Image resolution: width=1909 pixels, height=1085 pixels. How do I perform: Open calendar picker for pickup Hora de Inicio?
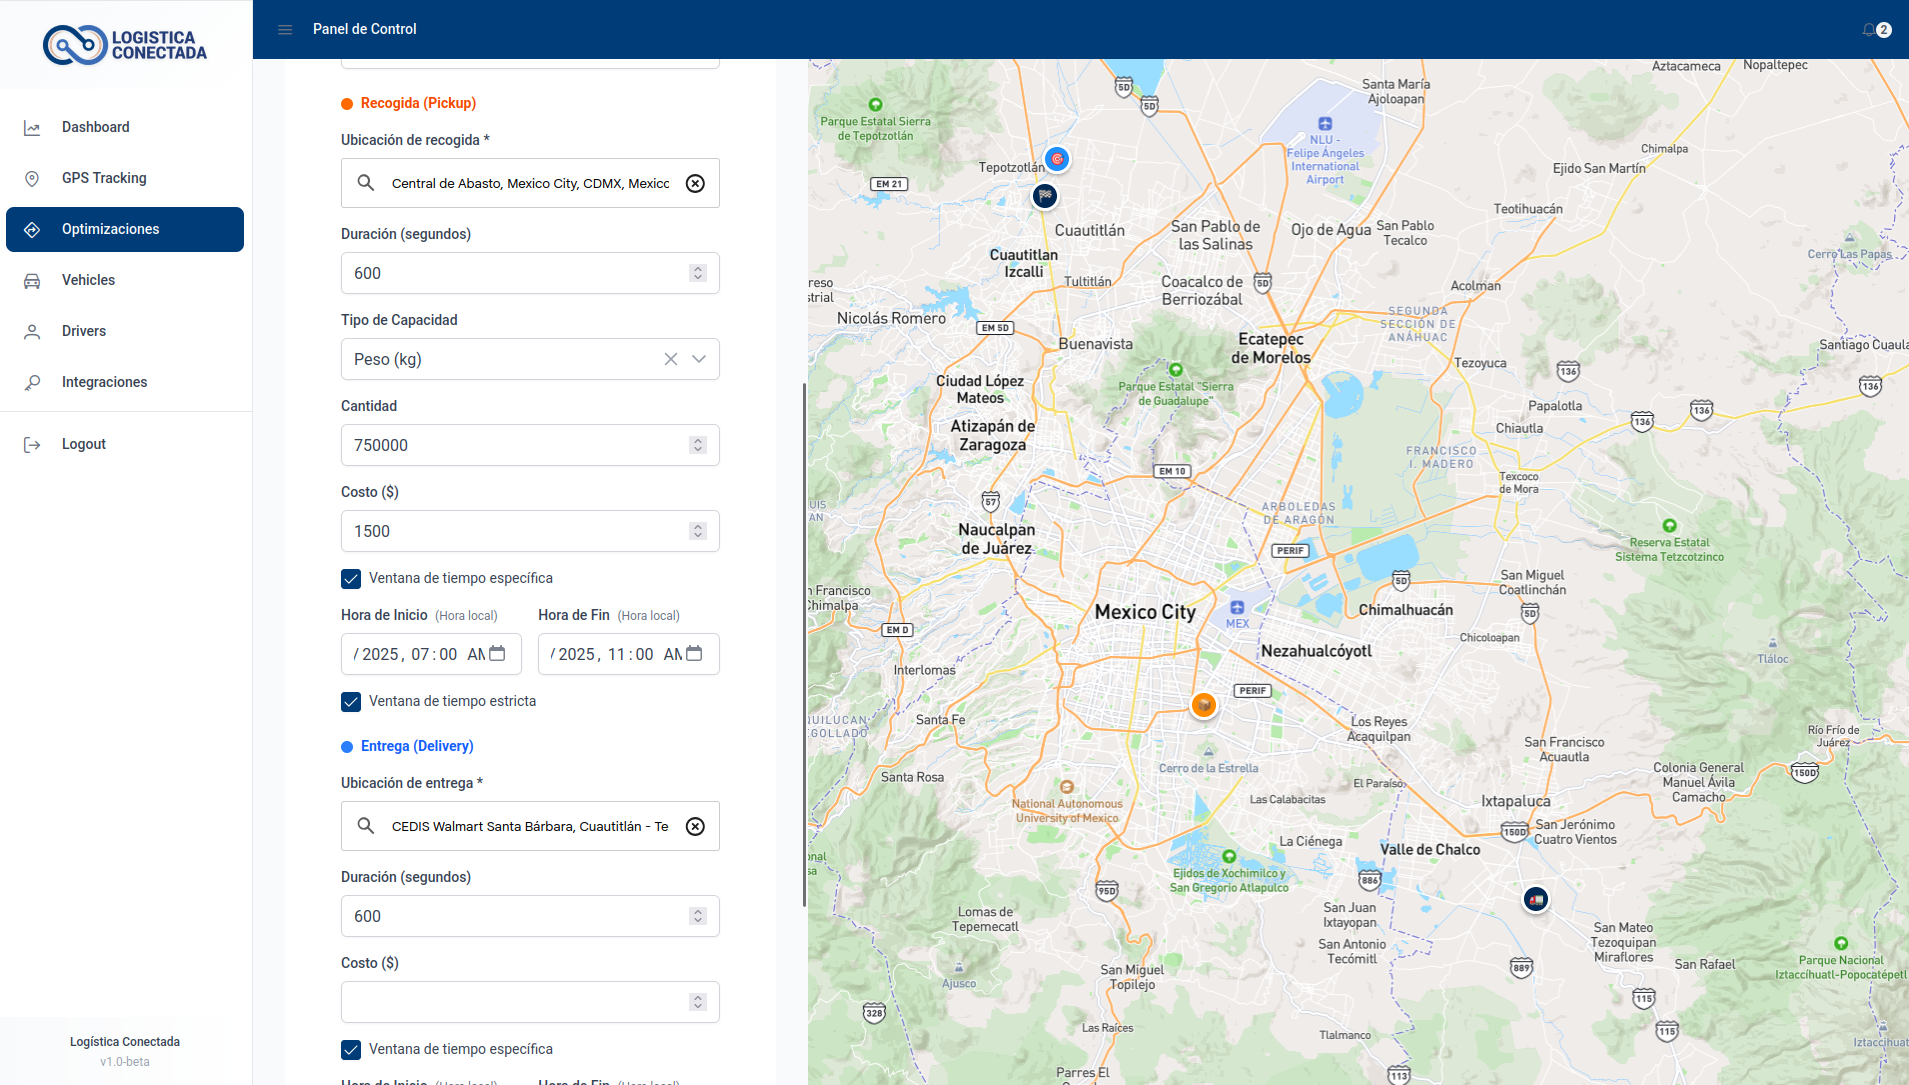[x=497, y=654]
